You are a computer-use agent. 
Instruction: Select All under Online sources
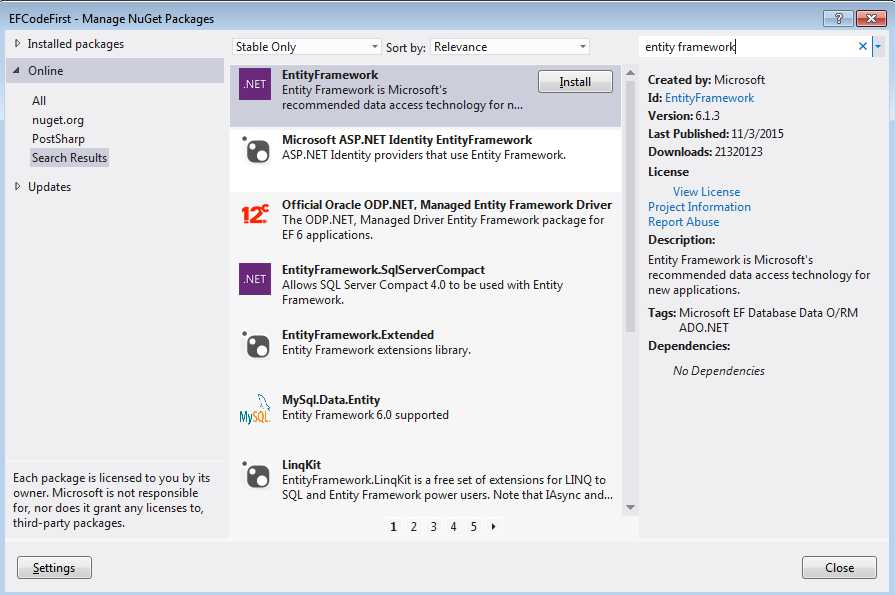tap(39, 100)
